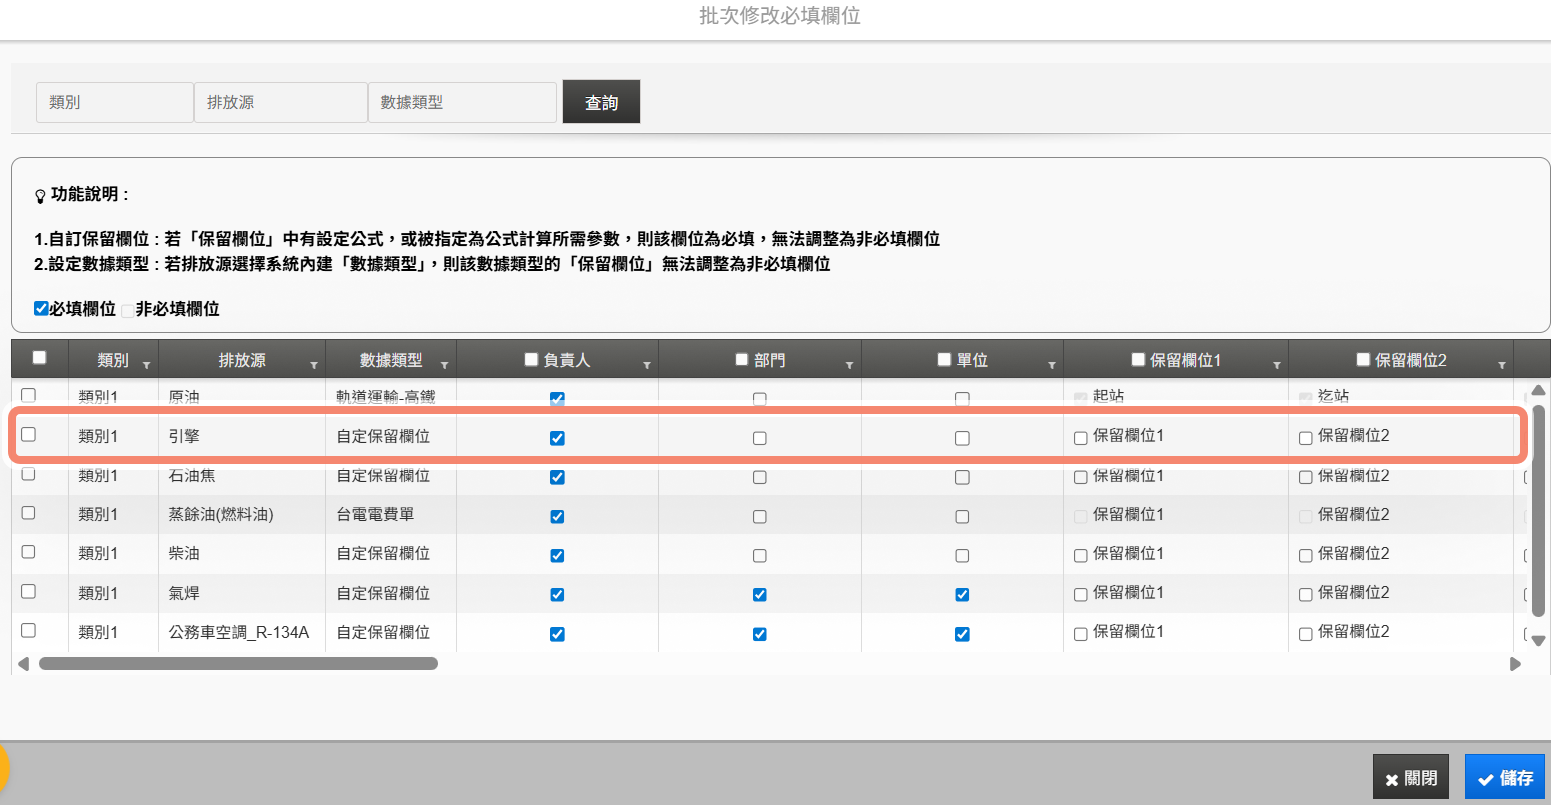Click the 部門 column filter icon
1551x805 pixels.
point(849,365)
